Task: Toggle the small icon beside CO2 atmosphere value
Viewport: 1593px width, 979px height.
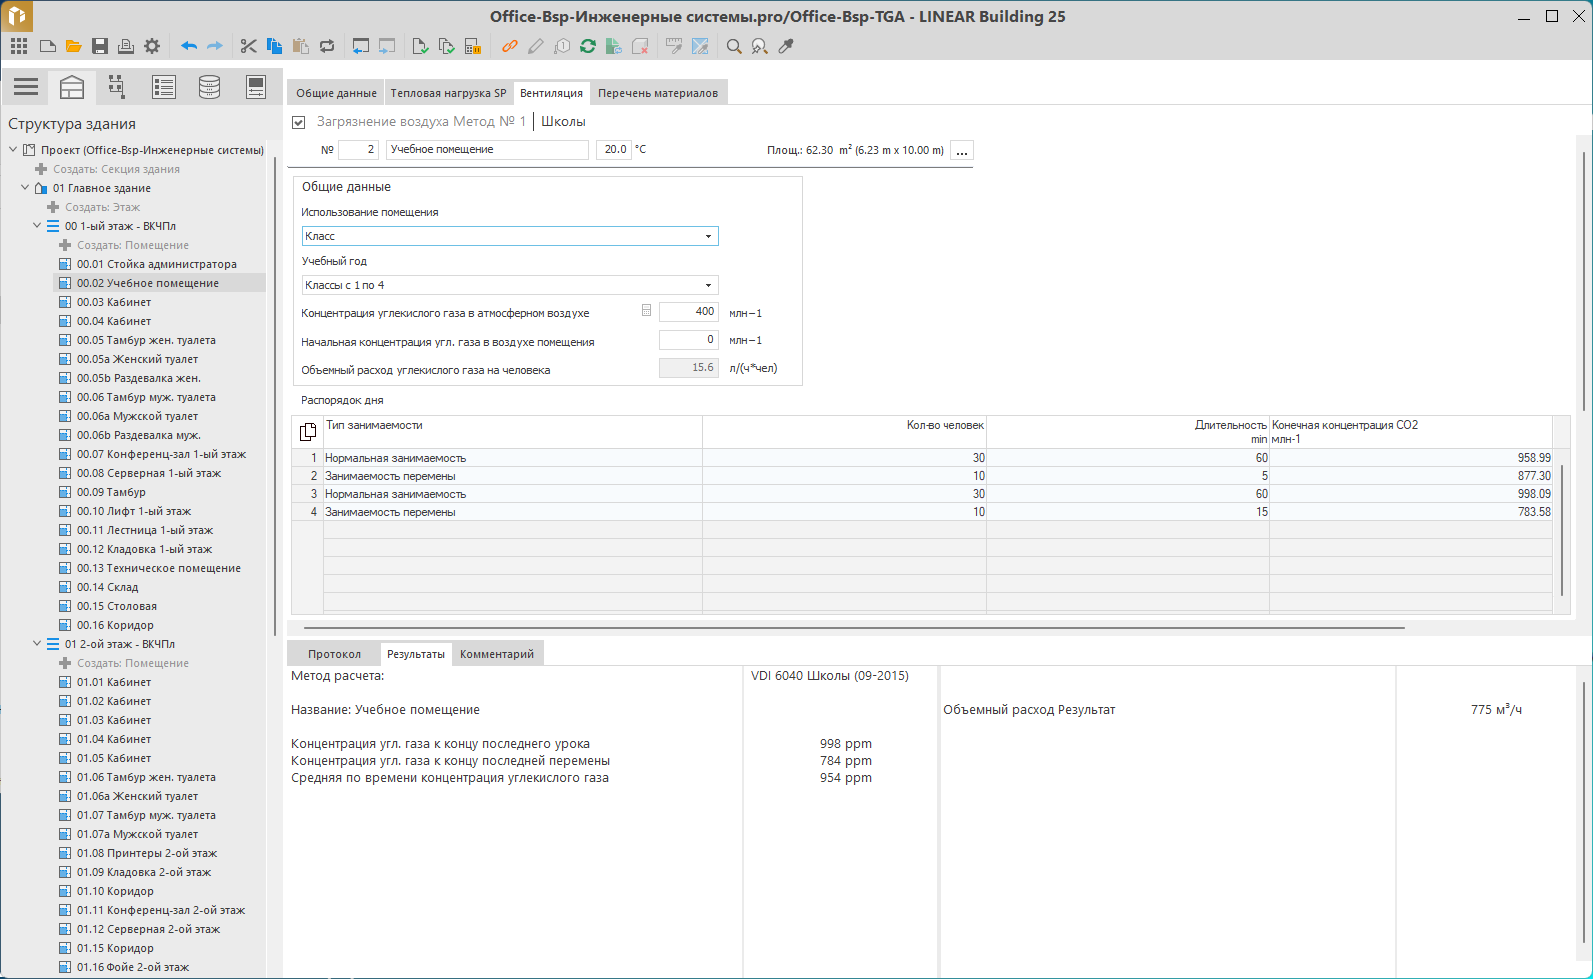Action: click(x=646, y=311)
